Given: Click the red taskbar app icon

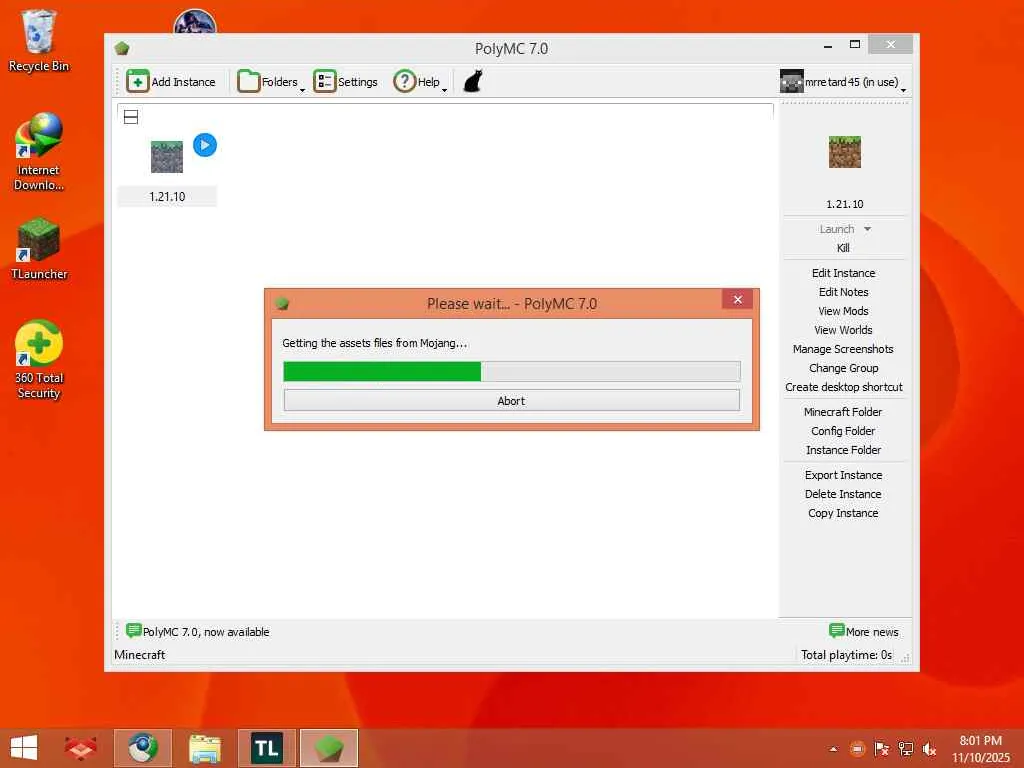Looking at the screenshot, I should coord(80,748).
